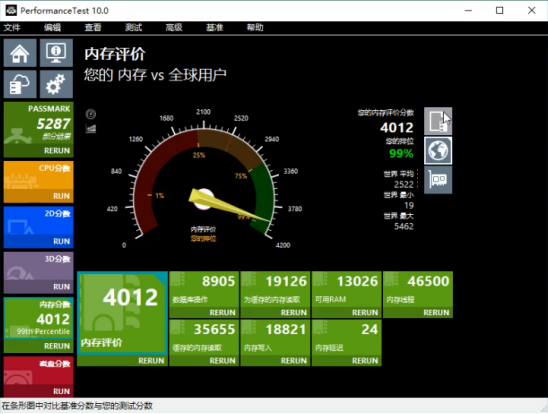Click the small gauge view icon

91,114
